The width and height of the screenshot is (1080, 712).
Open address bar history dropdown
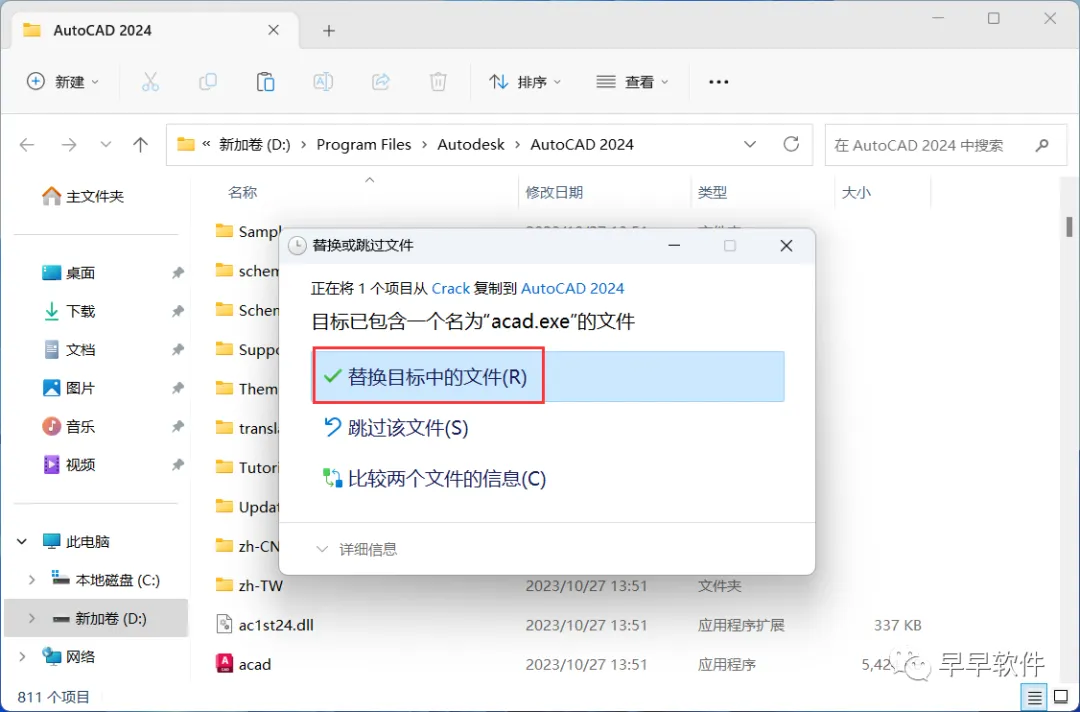(750, 145)
